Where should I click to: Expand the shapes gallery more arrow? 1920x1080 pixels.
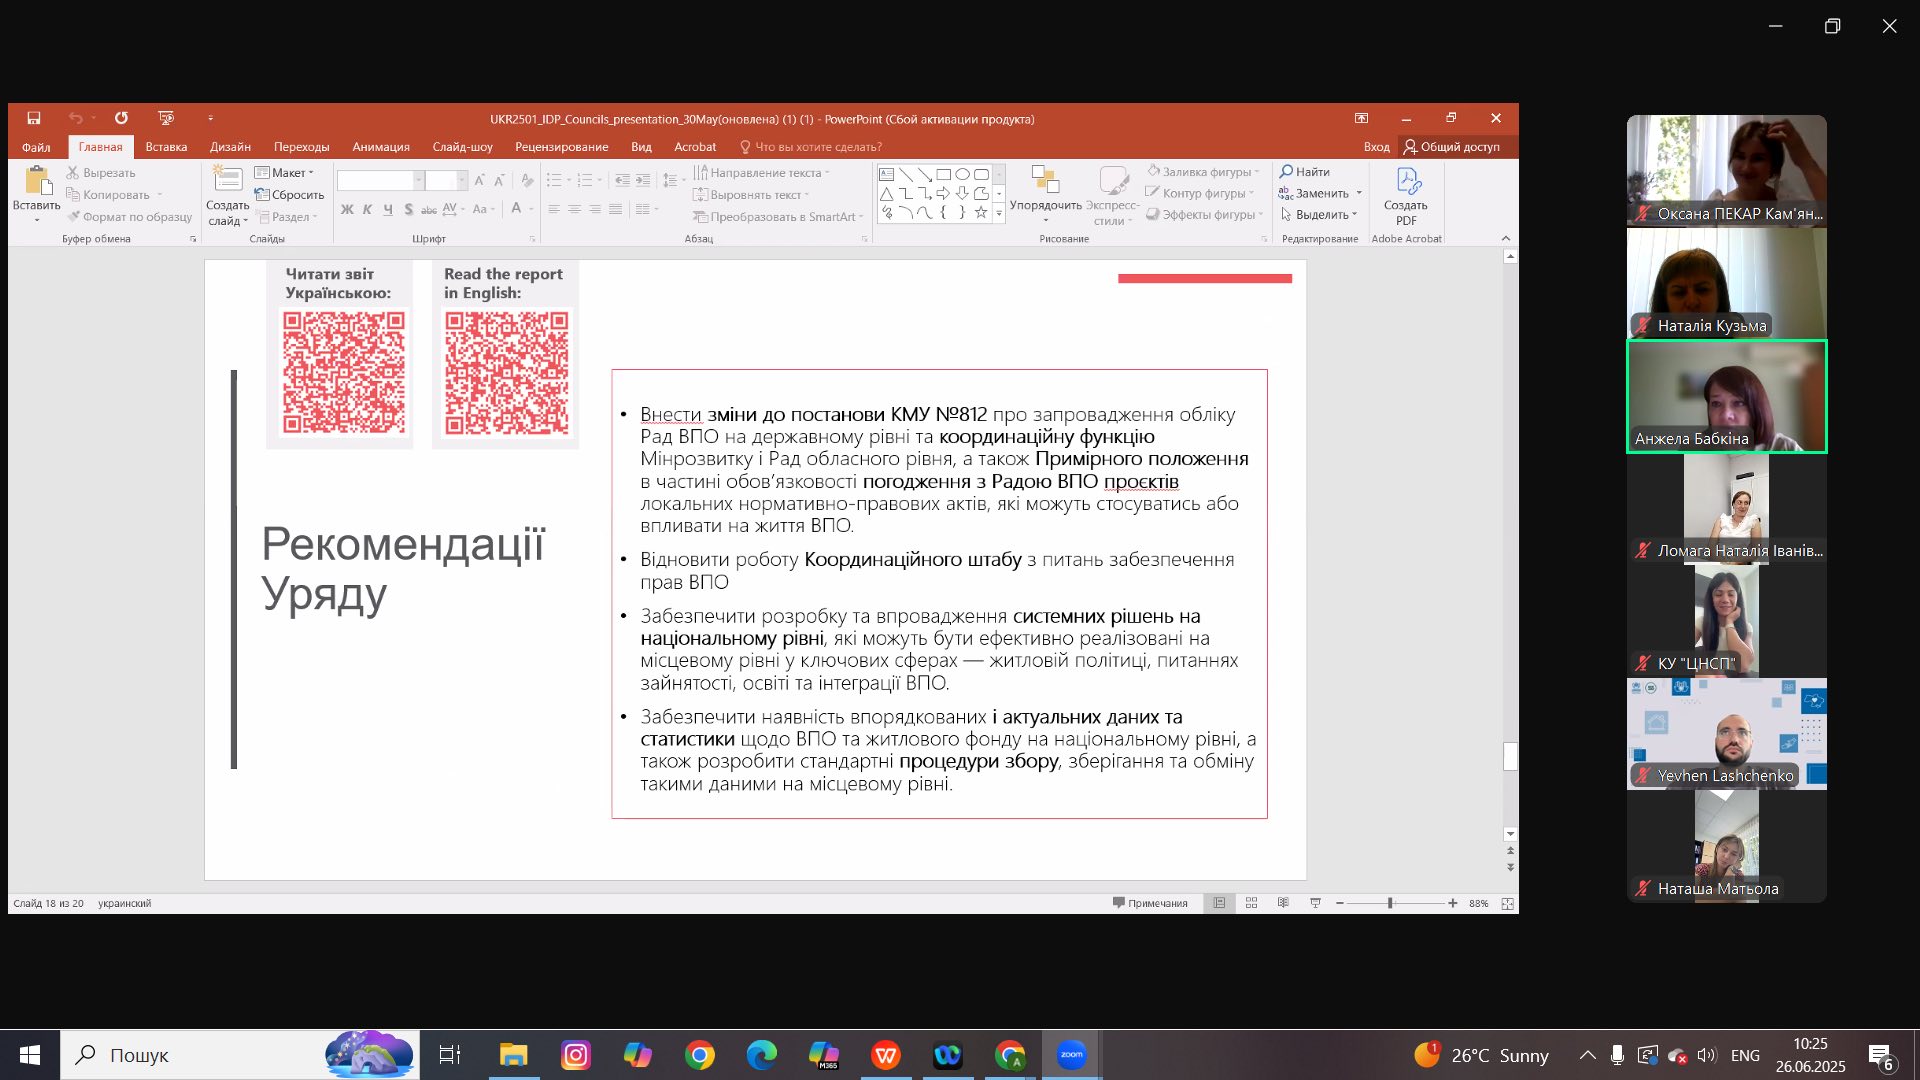(x=998, y=212)
